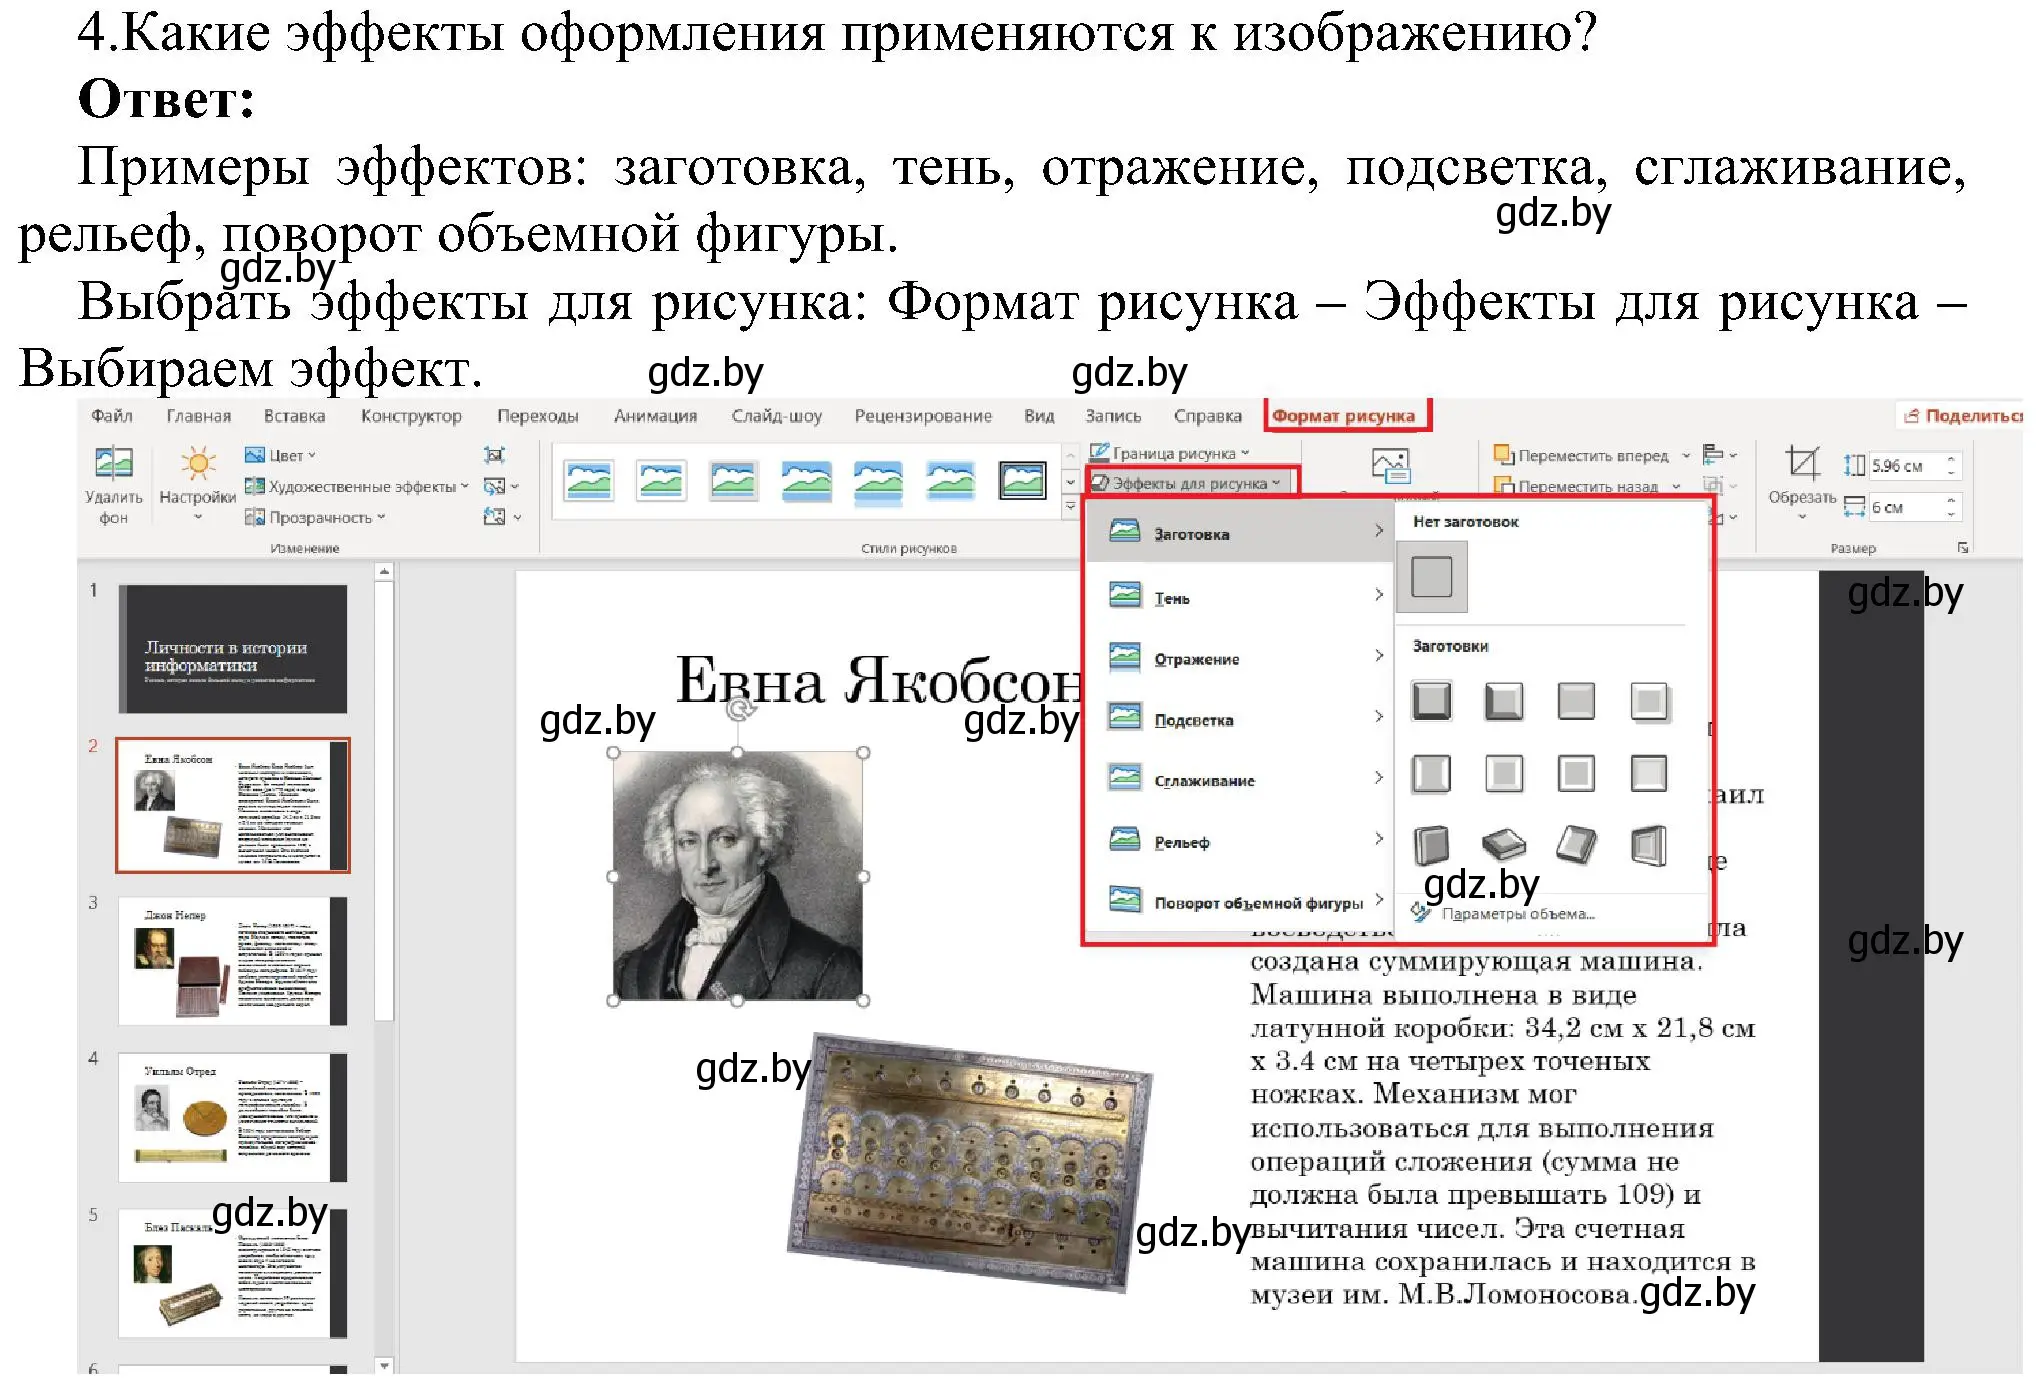Select slide 4 thumbnail Уильям Отред
Image resolution: width=2036 pixels, height=1389 pixels.
click(x=232, y=1117)
